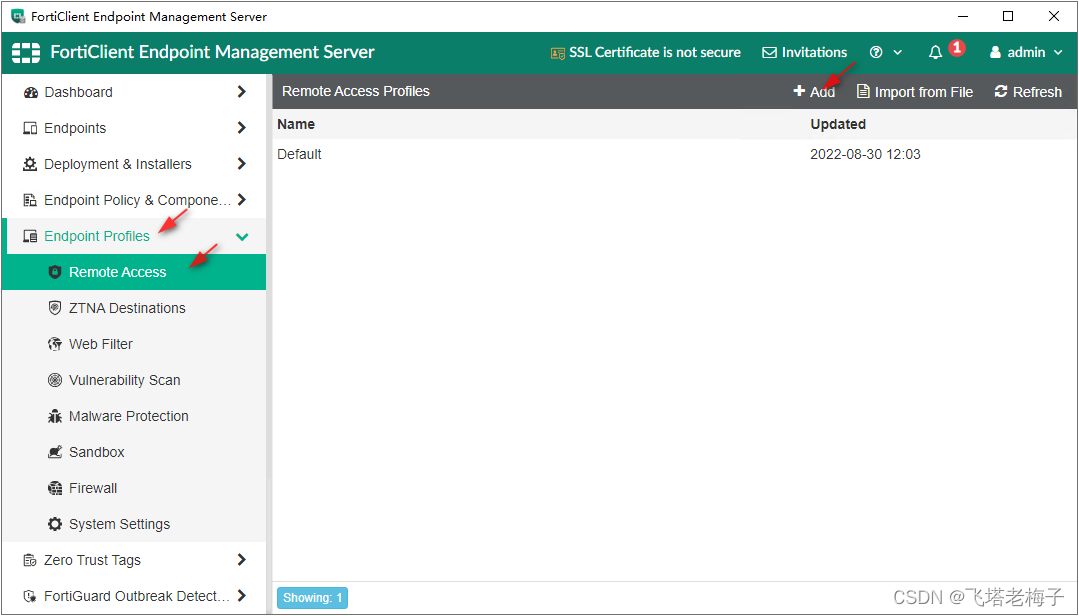Click the SSL certificate warning icon
This screenshot has width=1079, height=616.
click(x=557, y=53)
